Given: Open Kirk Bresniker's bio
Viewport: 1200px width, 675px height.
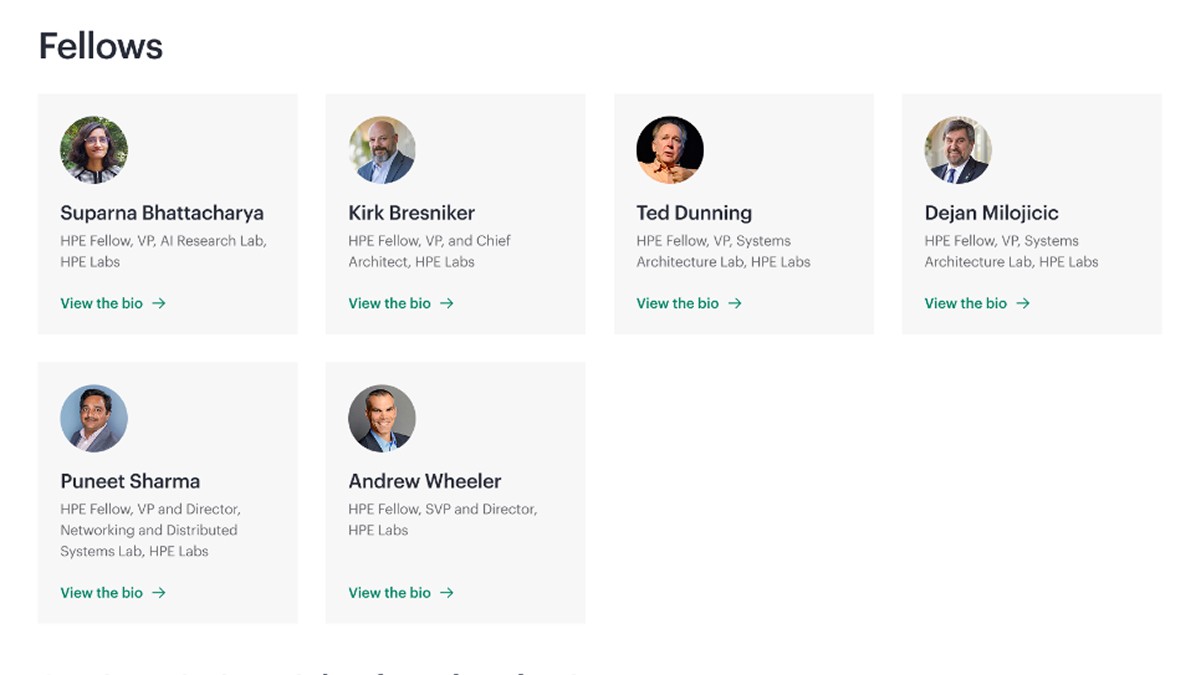Looking at the screenshot, I should click(x=389, y=303).
